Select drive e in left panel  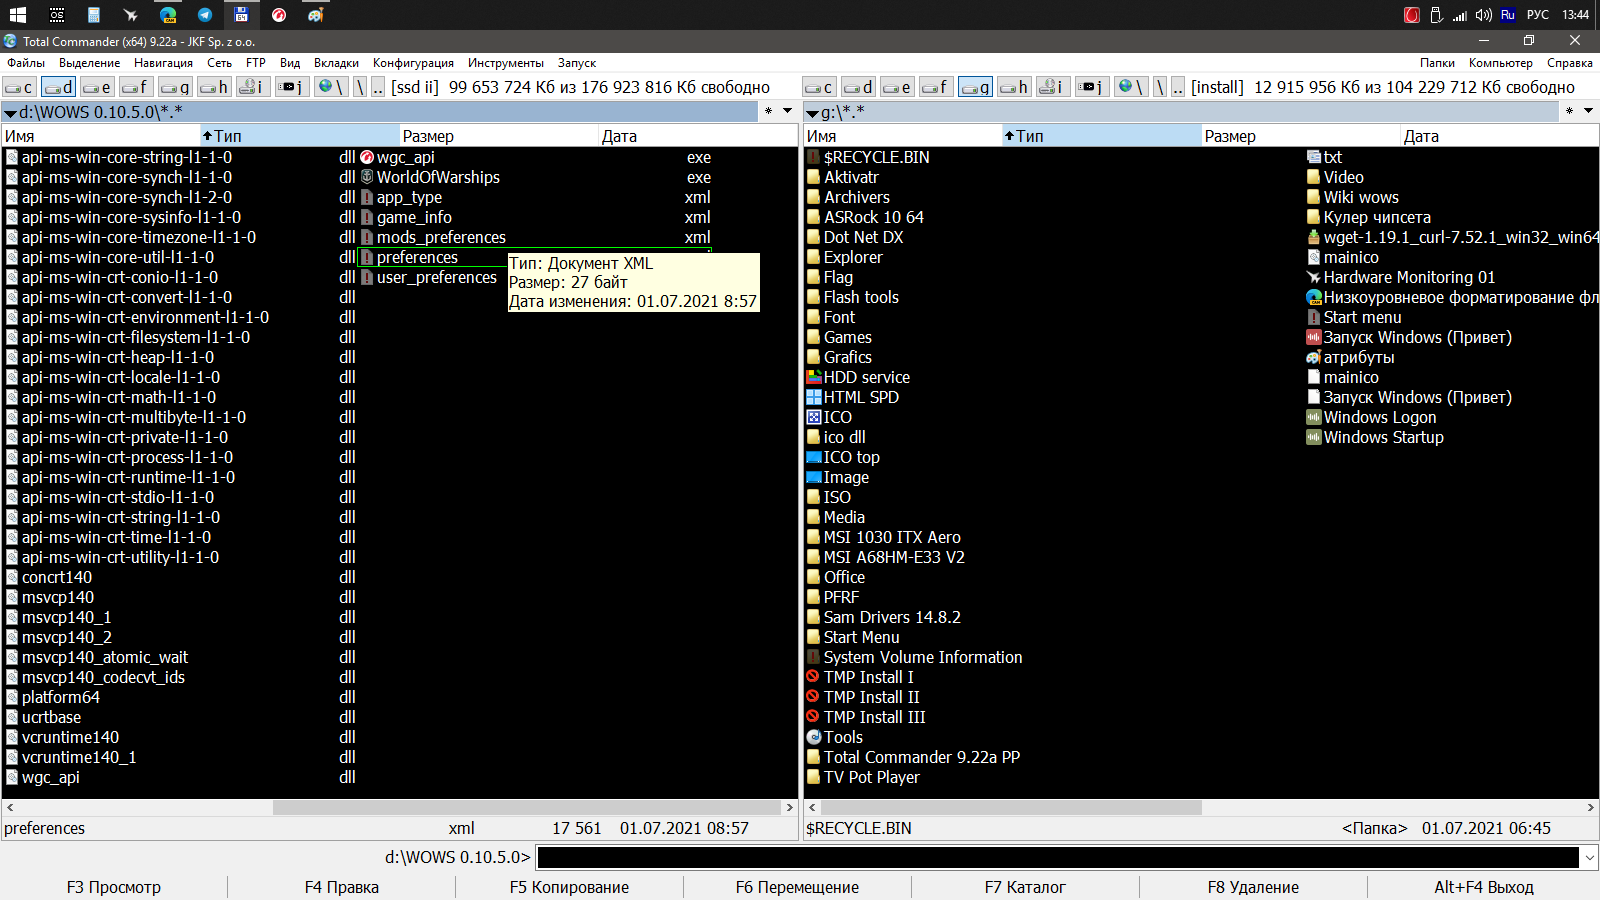pos(98,87)
